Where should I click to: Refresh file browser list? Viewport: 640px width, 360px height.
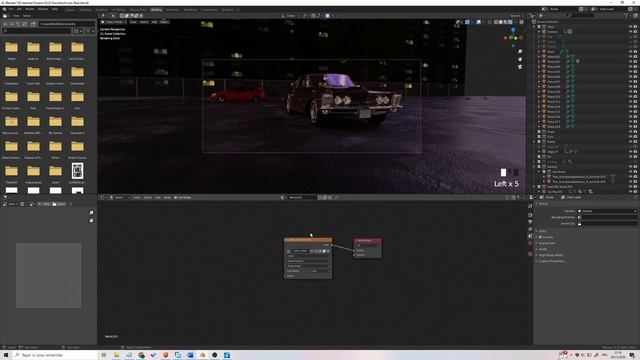[x=25, y=24]
